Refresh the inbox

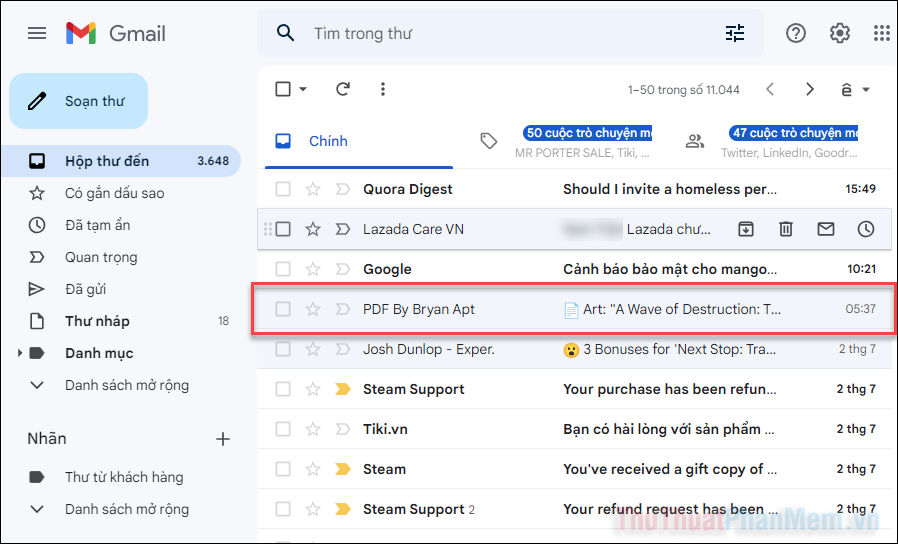(342, 89)
